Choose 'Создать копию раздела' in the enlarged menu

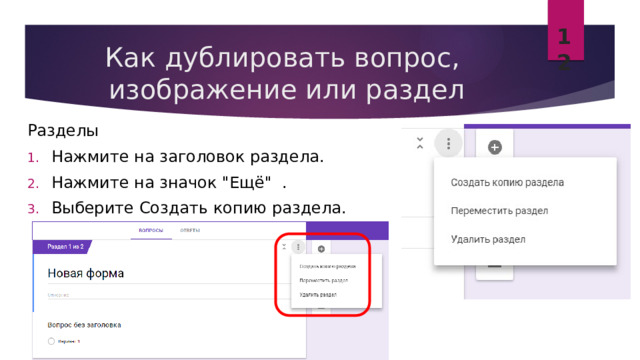507,182
